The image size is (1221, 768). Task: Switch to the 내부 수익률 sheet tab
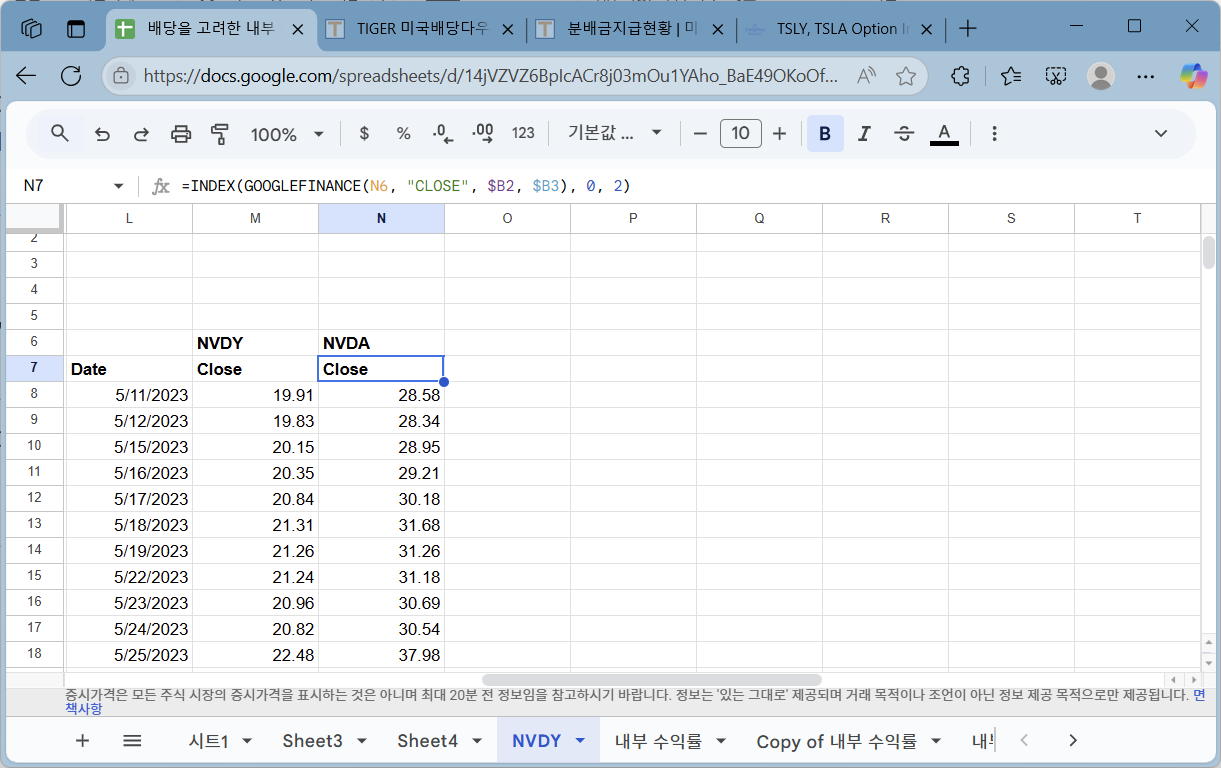pyautogui.click(x=658, y=741)
